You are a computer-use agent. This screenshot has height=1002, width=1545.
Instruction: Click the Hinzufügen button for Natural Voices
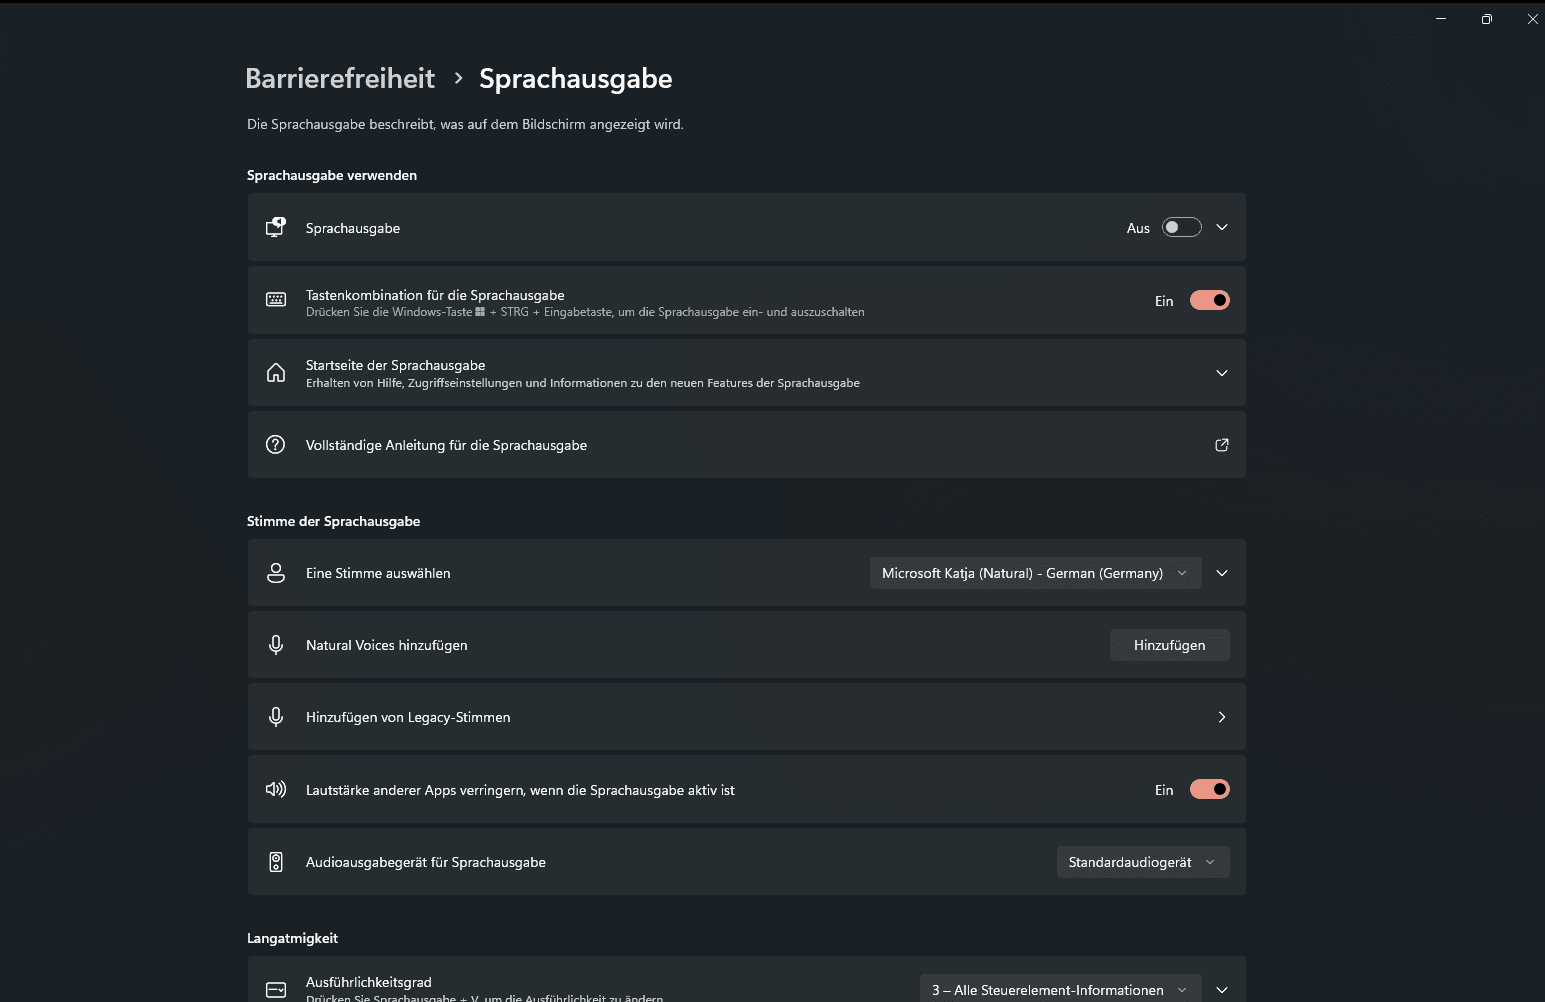(1169, 644)
